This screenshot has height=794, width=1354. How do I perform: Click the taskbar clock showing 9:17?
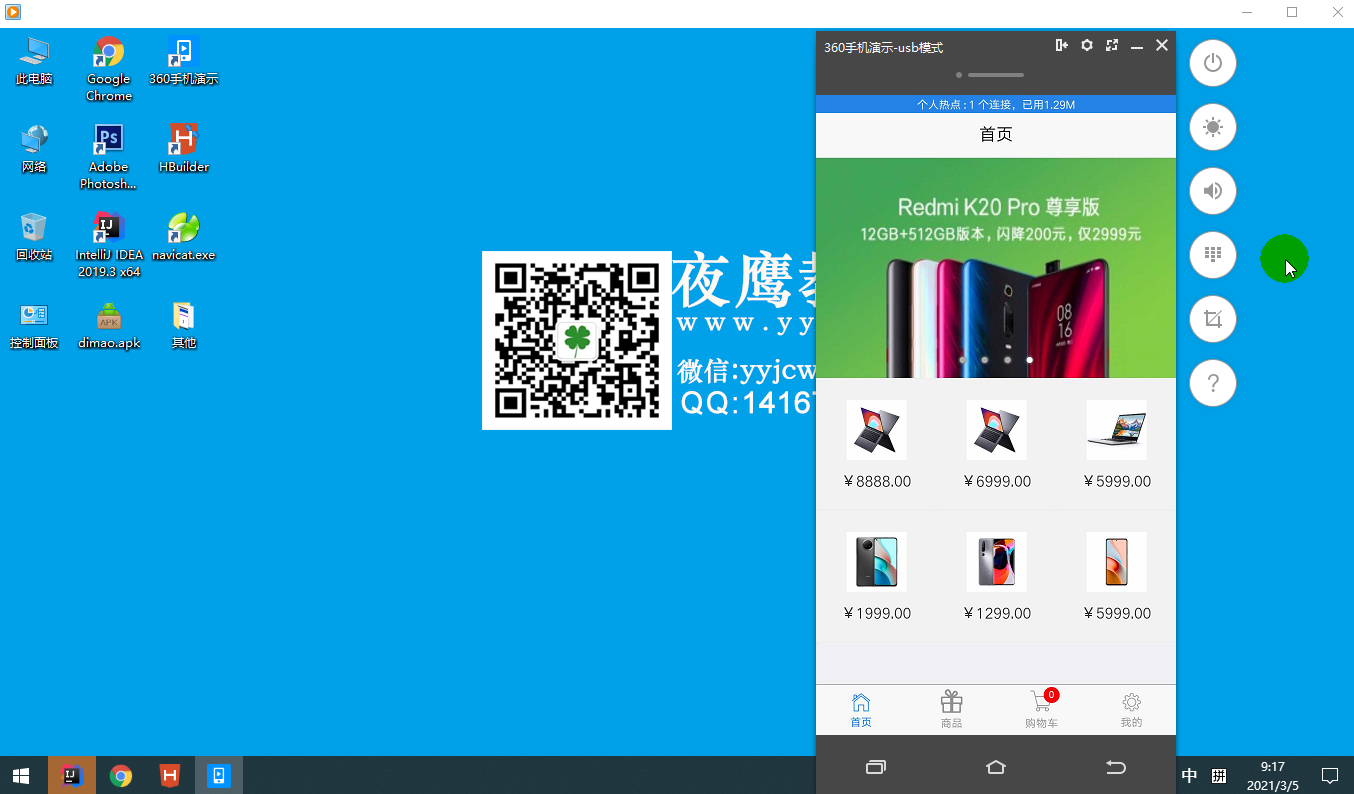click(1272, 775)
